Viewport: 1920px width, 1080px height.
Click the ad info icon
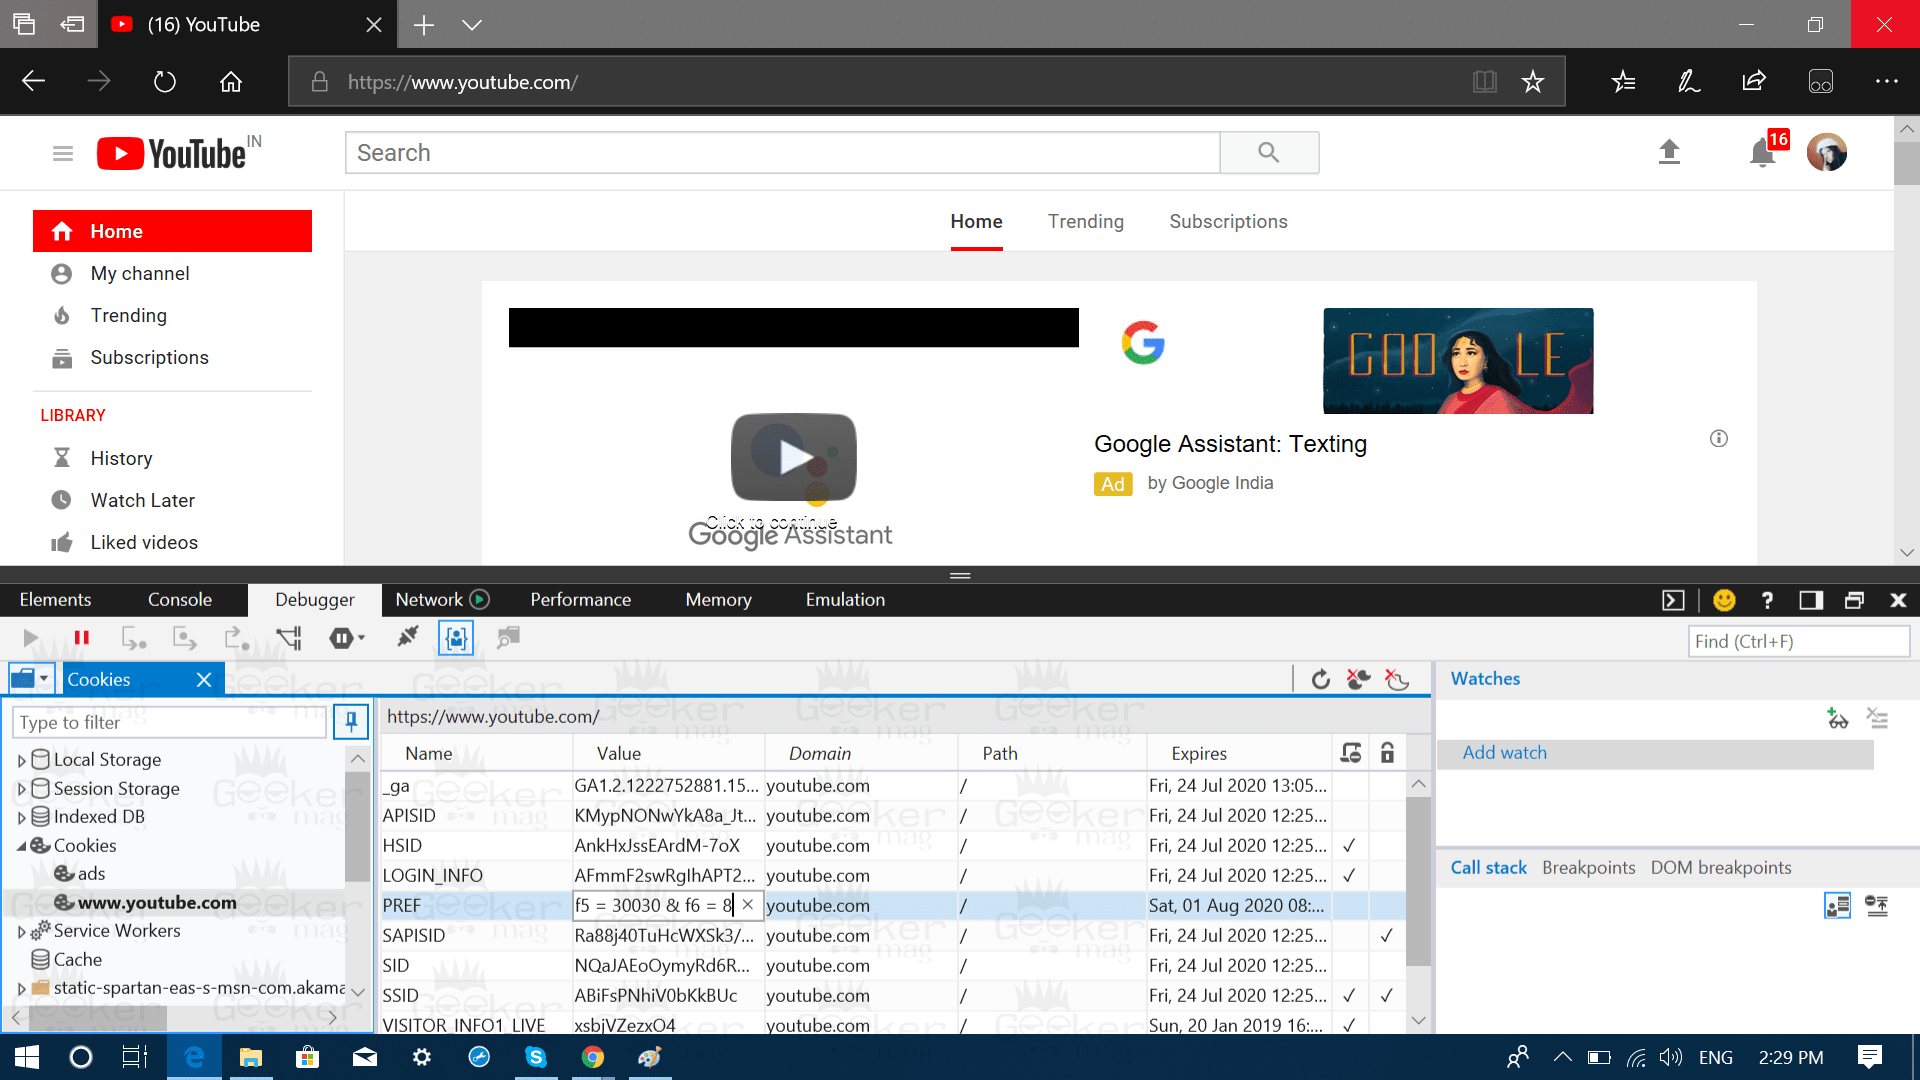coord(1718,438)
